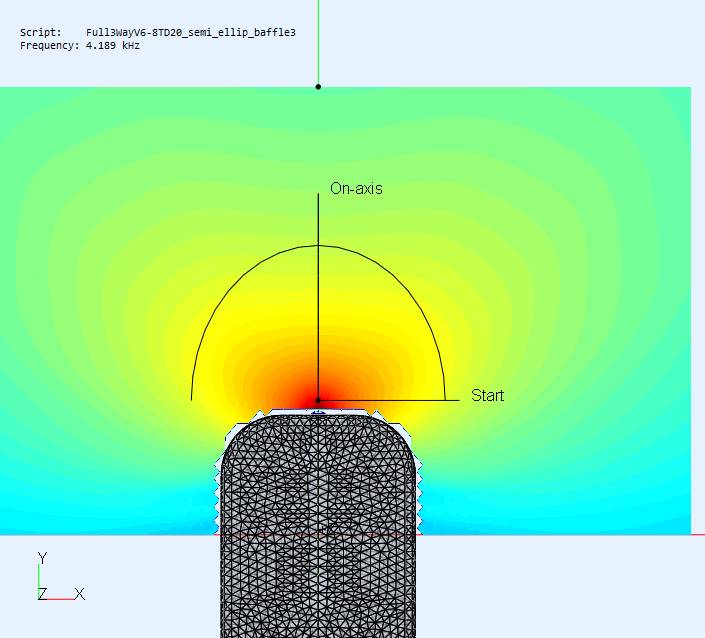Click the Start label
Image resolution: width=705 pixels, height=638 pixels.
(x=487, y=395)
